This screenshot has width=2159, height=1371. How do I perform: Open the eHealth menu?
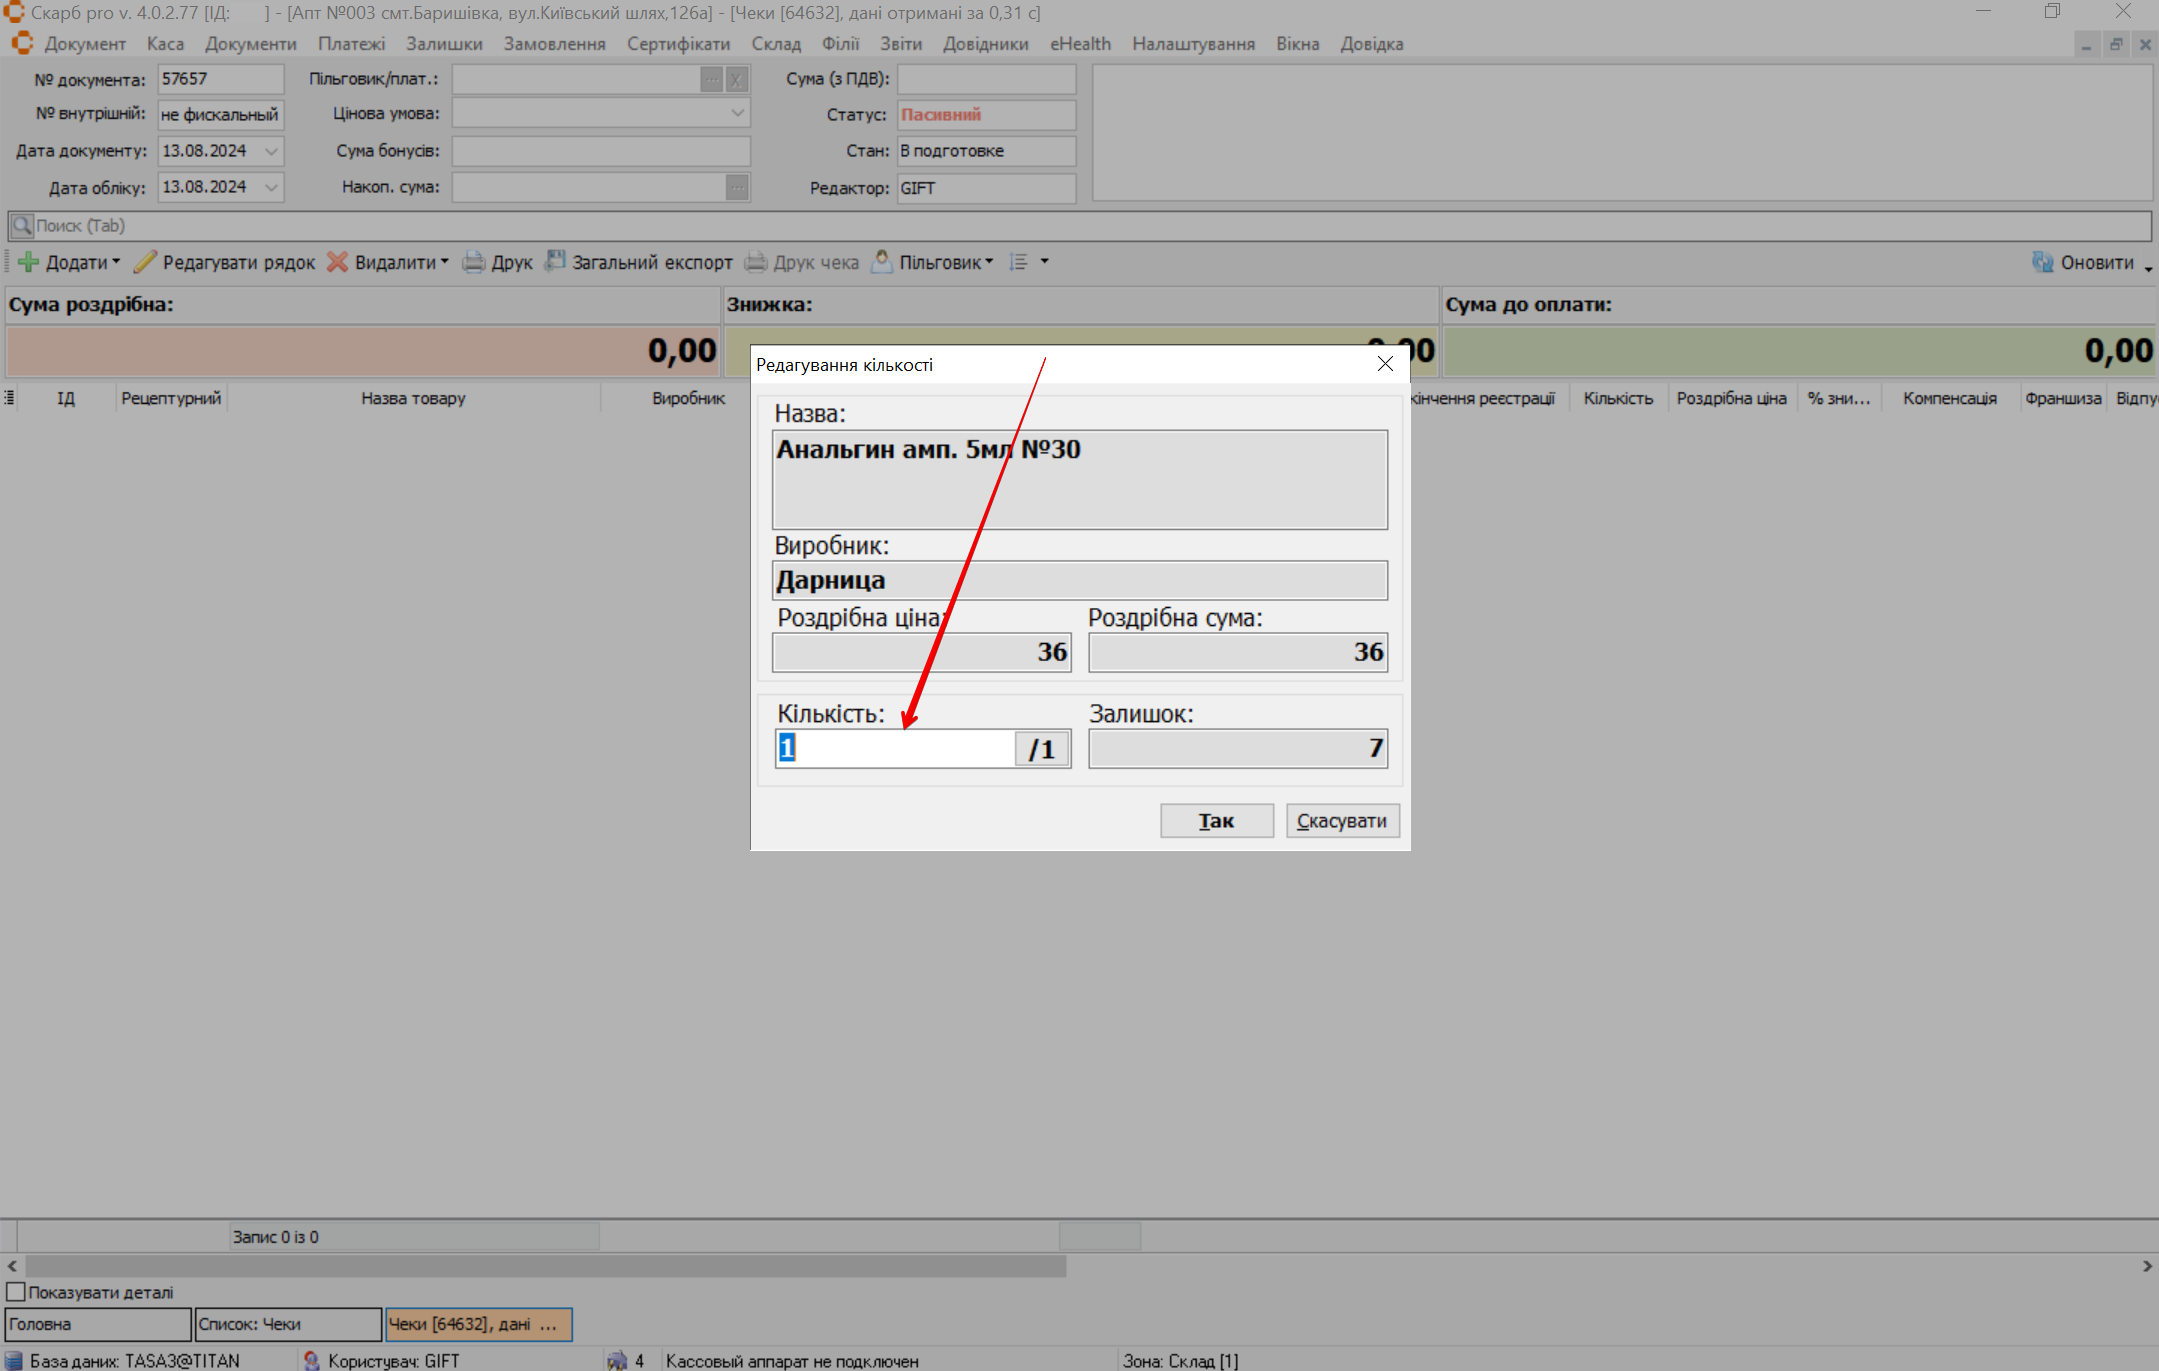pos(1080,44)
